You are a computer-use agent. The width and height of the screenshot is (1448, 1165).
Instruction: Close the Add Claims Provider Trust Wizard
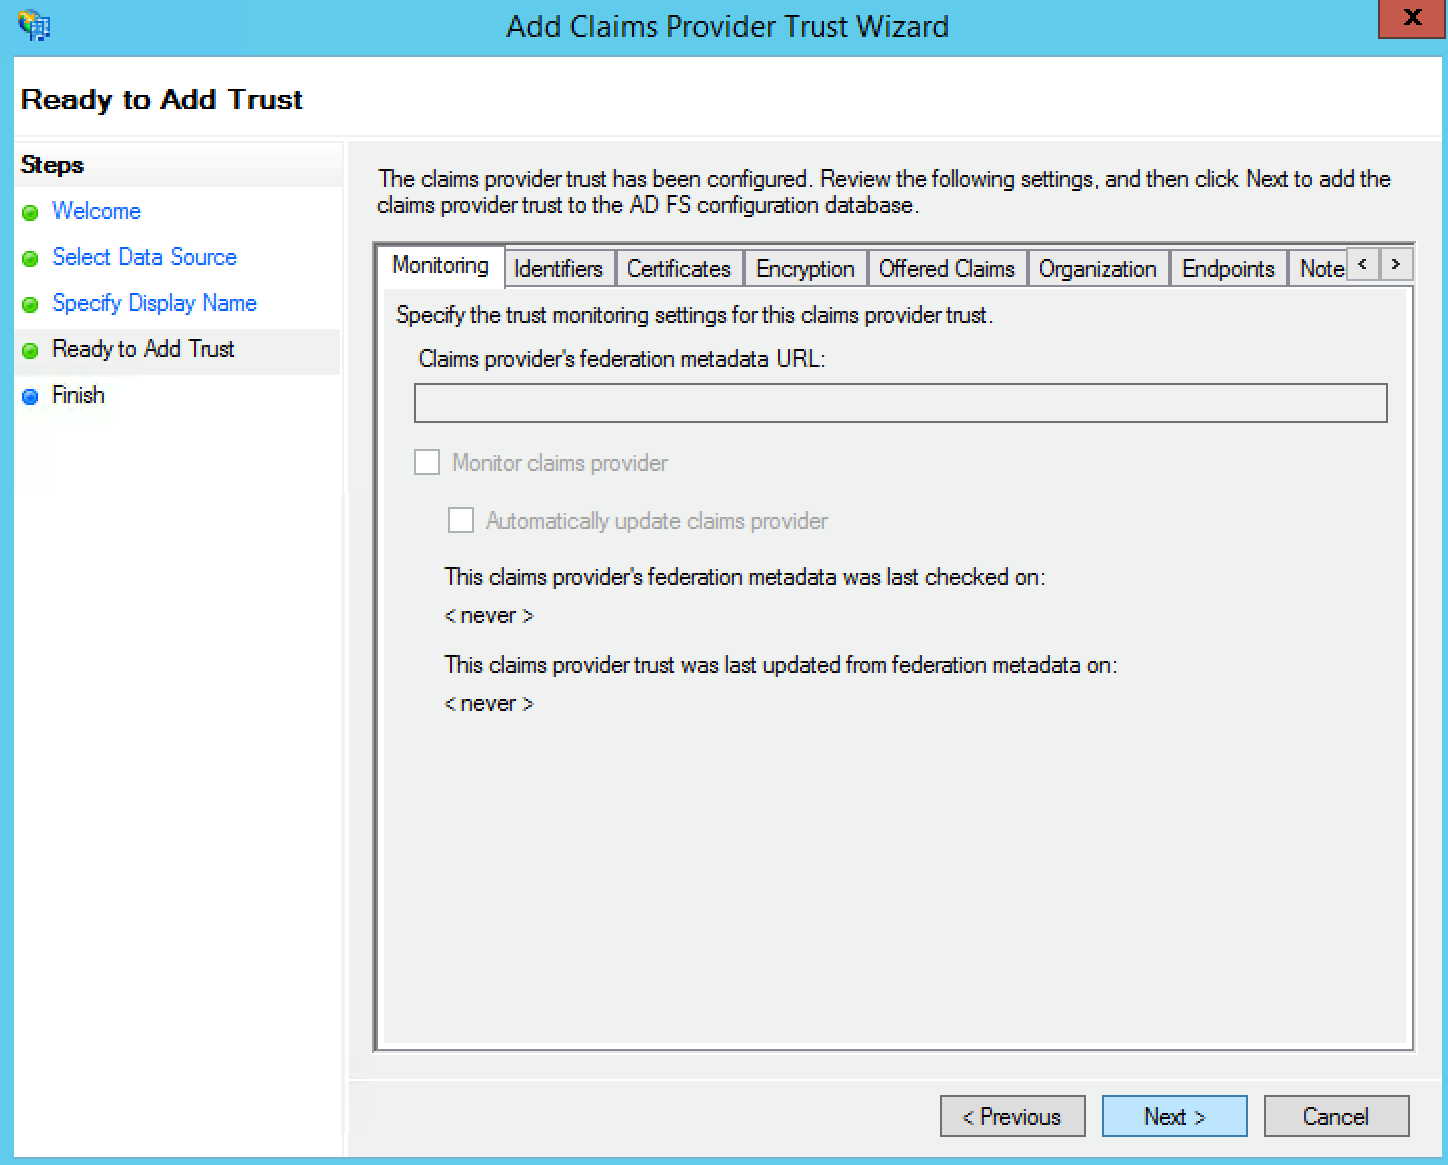[x=1412, y=18]
